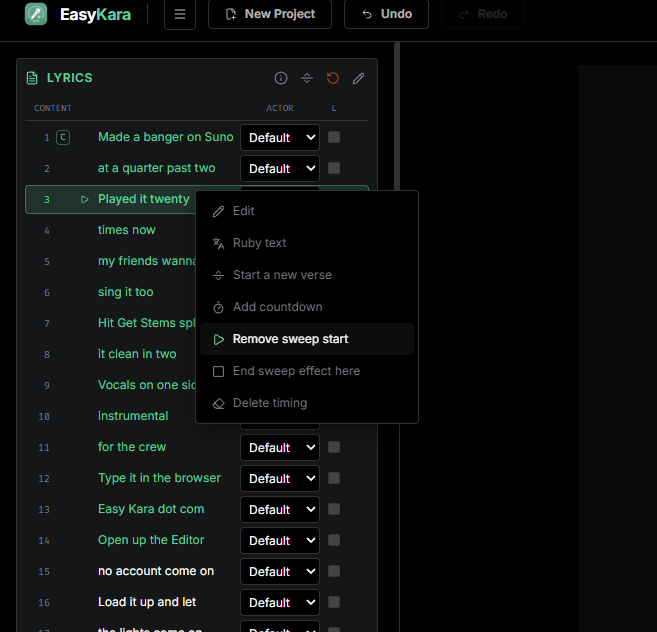Open actor dropdown for Type it in the browser
The height and width of the screenshot is (632, 657).
pyautogui.click(x=280, y=479)
